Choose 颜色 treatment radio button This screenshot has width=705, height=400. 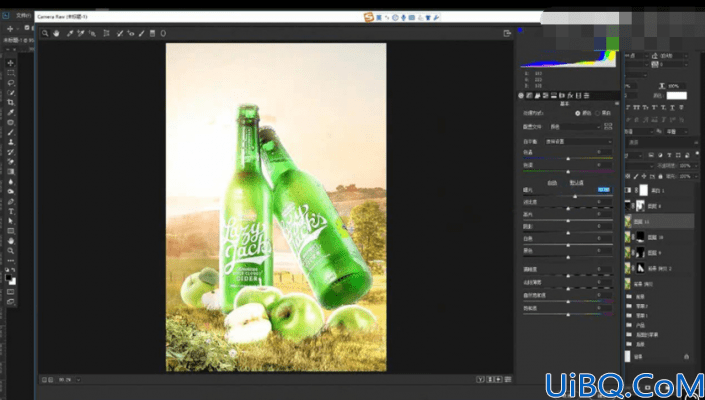pyautogui.click(x=578, y=113)
